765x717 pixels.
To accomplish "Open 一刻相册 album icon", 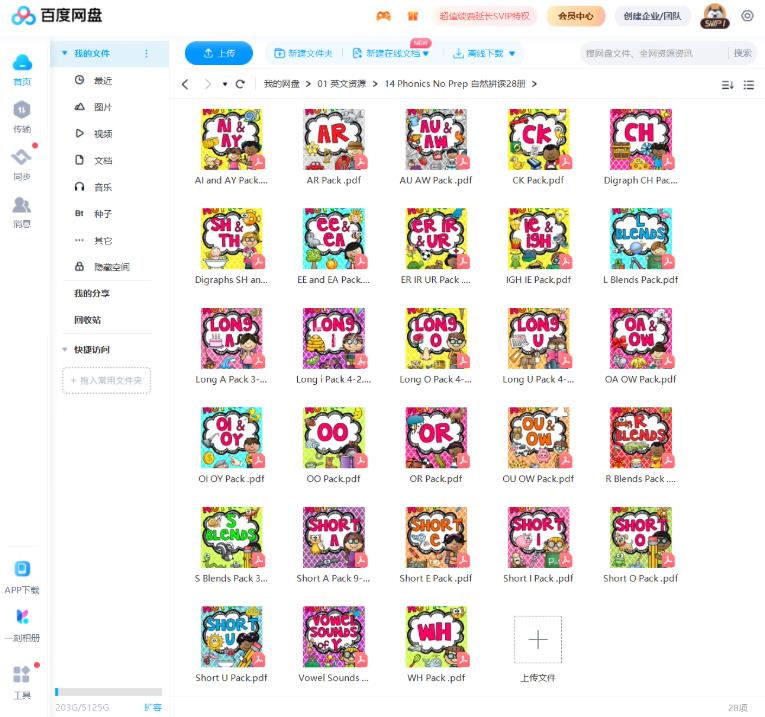I will pyautogui.click(x=22, y=617).
